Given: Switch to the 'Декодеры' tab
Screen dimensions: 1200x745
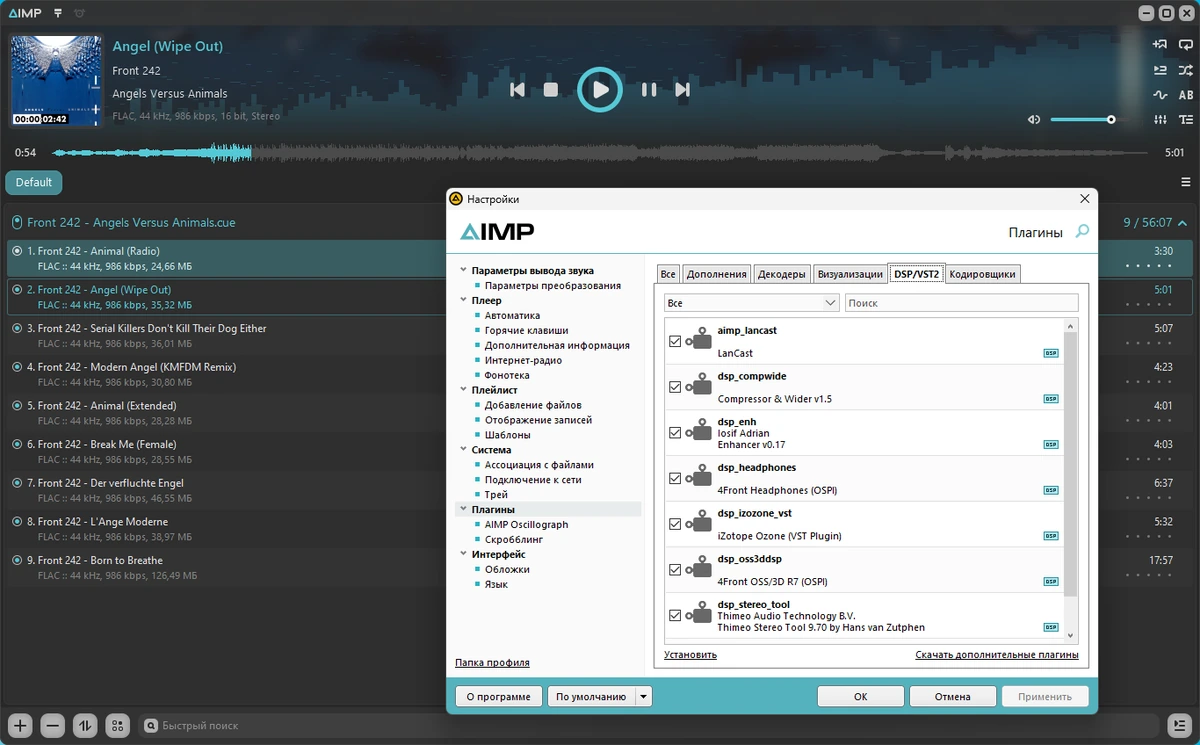Looking at the screenshot, I should [x=781, y=274].
